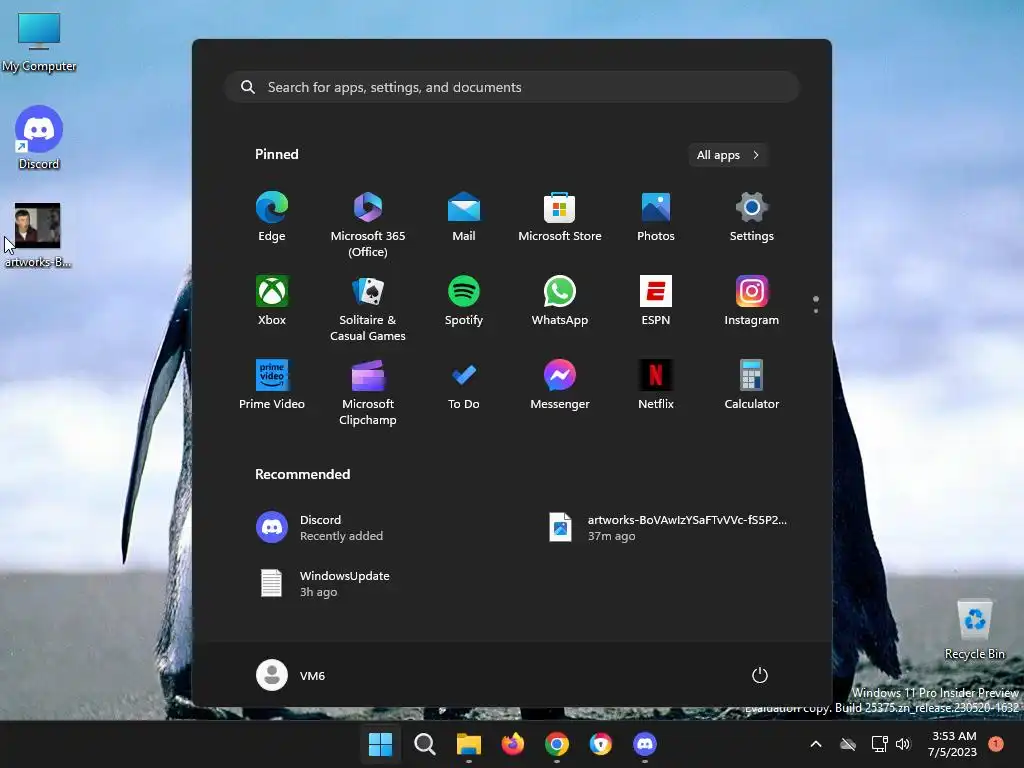Image resolution: width=1024 pixels, height=768 pixels.
Task: Open recommended artworks-BoVAwIzY image file
Action: point(669,528)
